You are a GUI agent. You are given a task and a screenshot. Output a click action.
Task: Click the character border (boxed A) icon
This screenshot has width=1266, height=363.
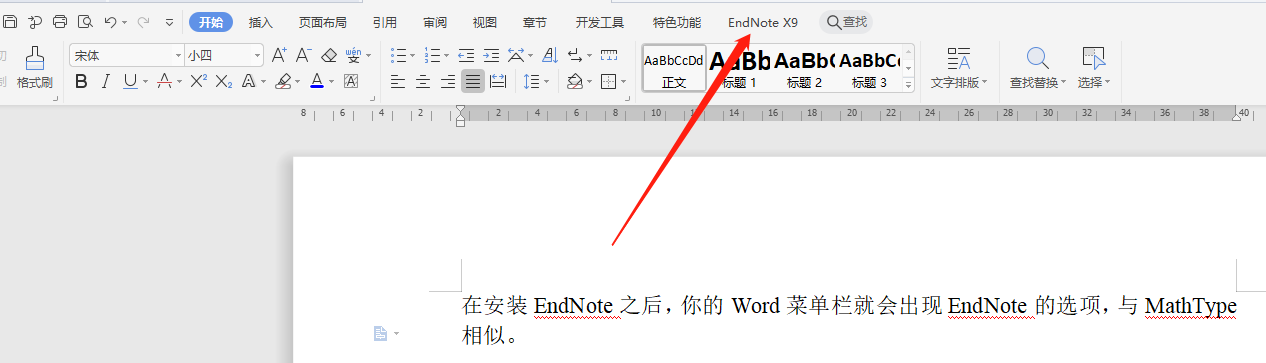click(351, 81)
